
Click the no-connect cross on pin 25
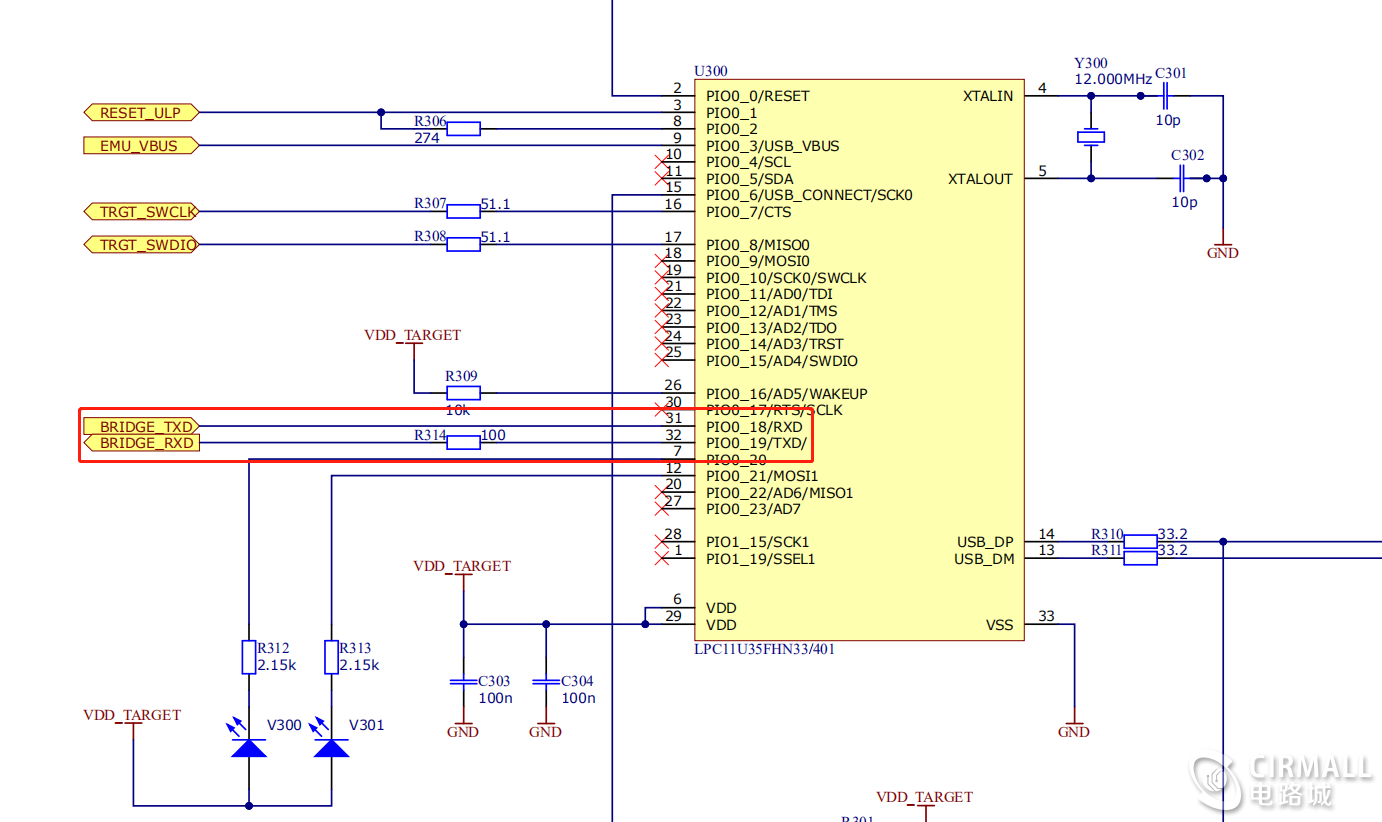(x=661, y=360)
